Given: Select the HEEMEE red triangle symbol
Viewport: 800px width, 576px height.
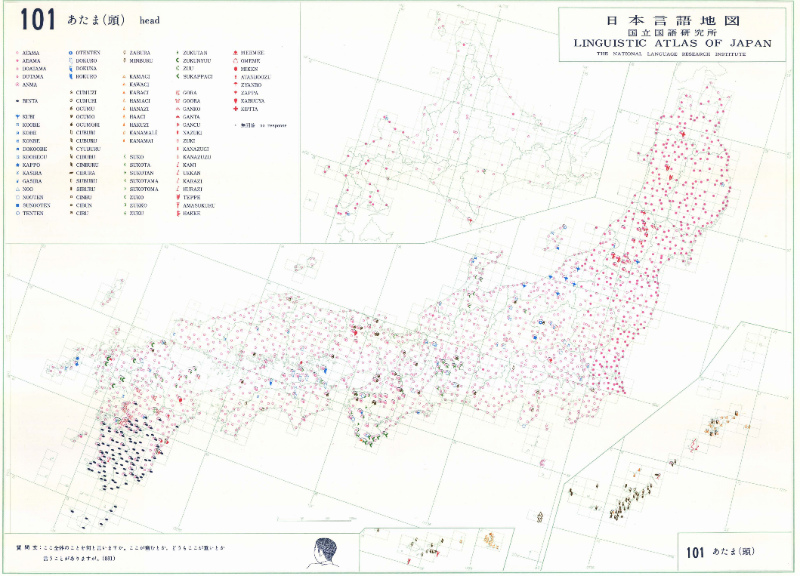Looking at the screenshot, I should [x=234, y=51].
